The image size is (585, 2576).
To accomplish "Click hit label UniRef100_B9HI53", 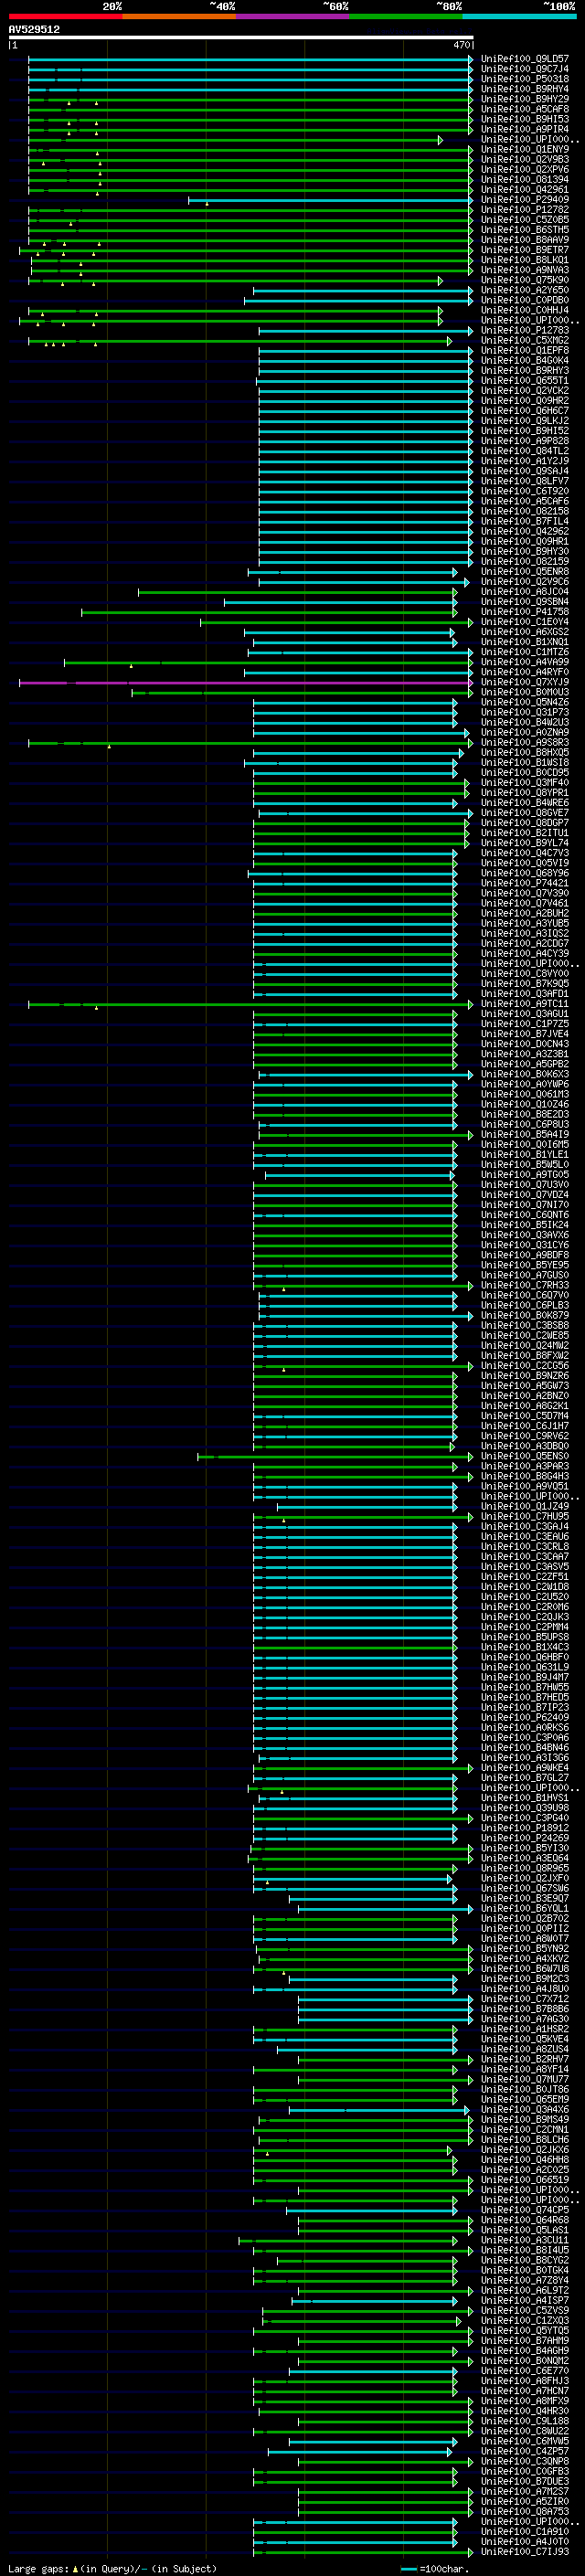I will tap(525, 120).
